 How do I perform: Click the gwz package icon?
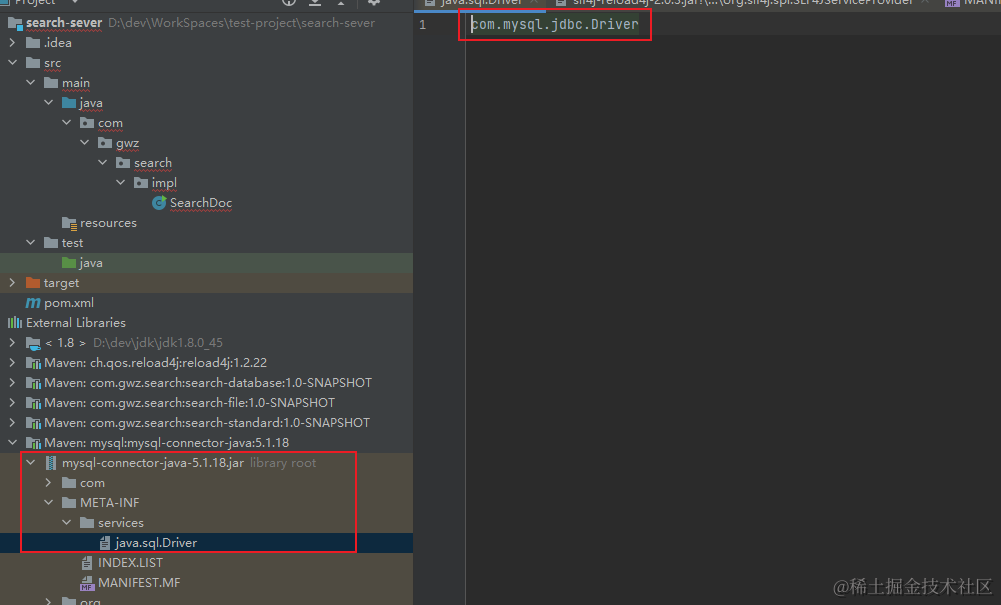105,143
